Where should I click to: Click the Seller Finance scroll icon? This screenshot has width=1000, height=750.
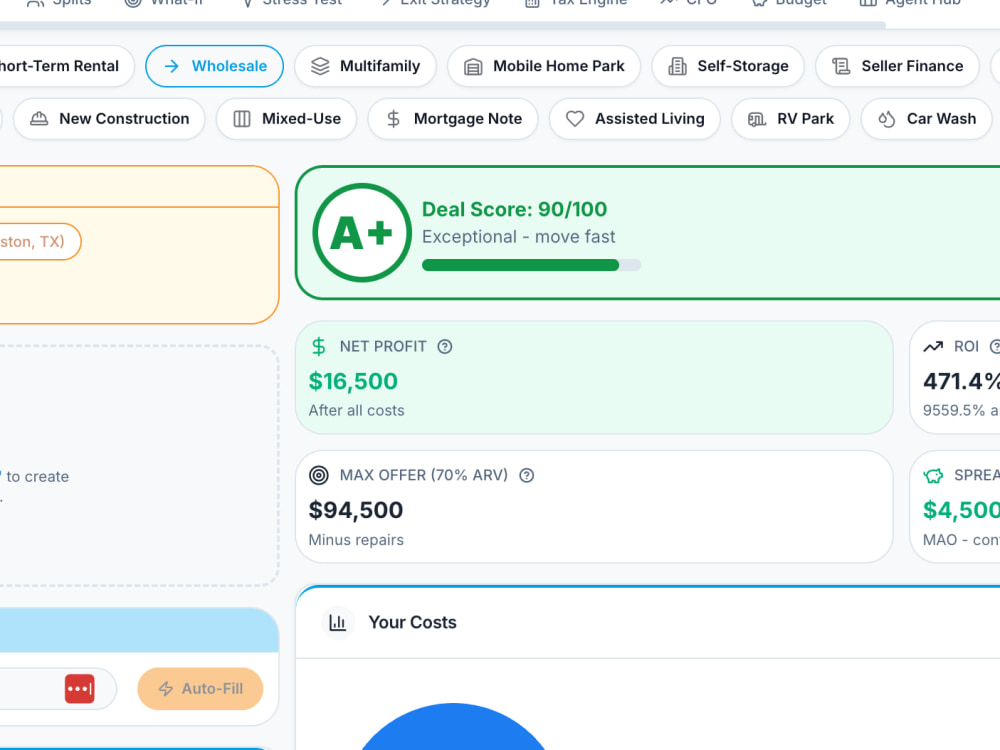click(841, 66)
